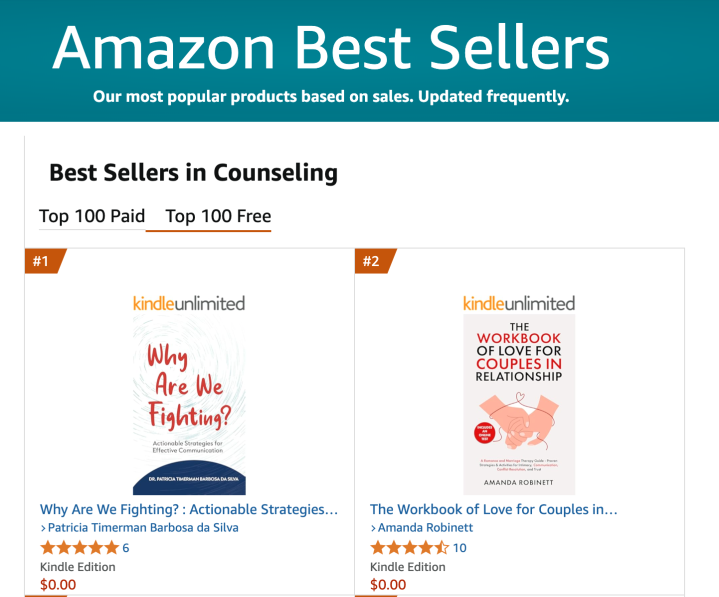The width and height of the screenshot is (719, 597).
Task: Click the star rating for Workbook of Love
Action: click(409, 548)
